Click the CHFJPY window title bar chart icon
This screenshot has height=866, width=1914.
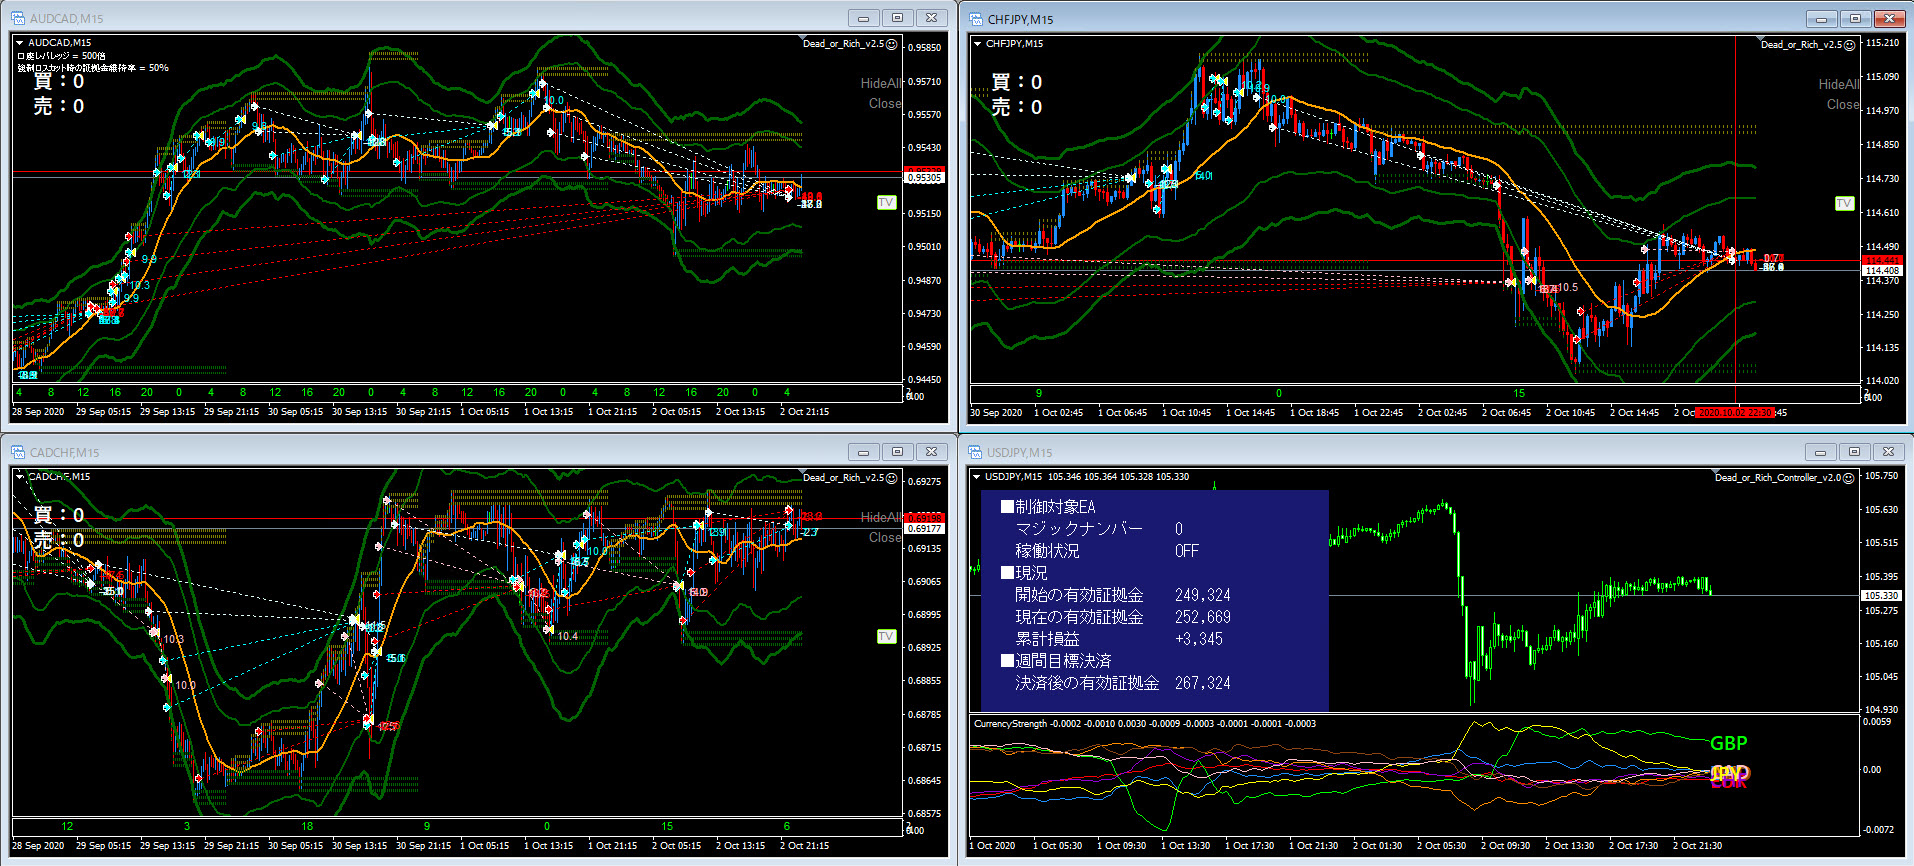point(975,19)
